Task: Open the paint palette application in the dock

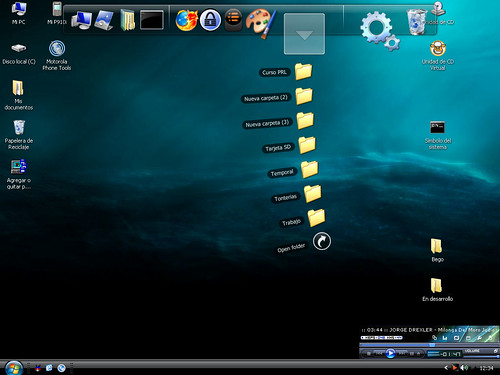Action: click(261, 22)
